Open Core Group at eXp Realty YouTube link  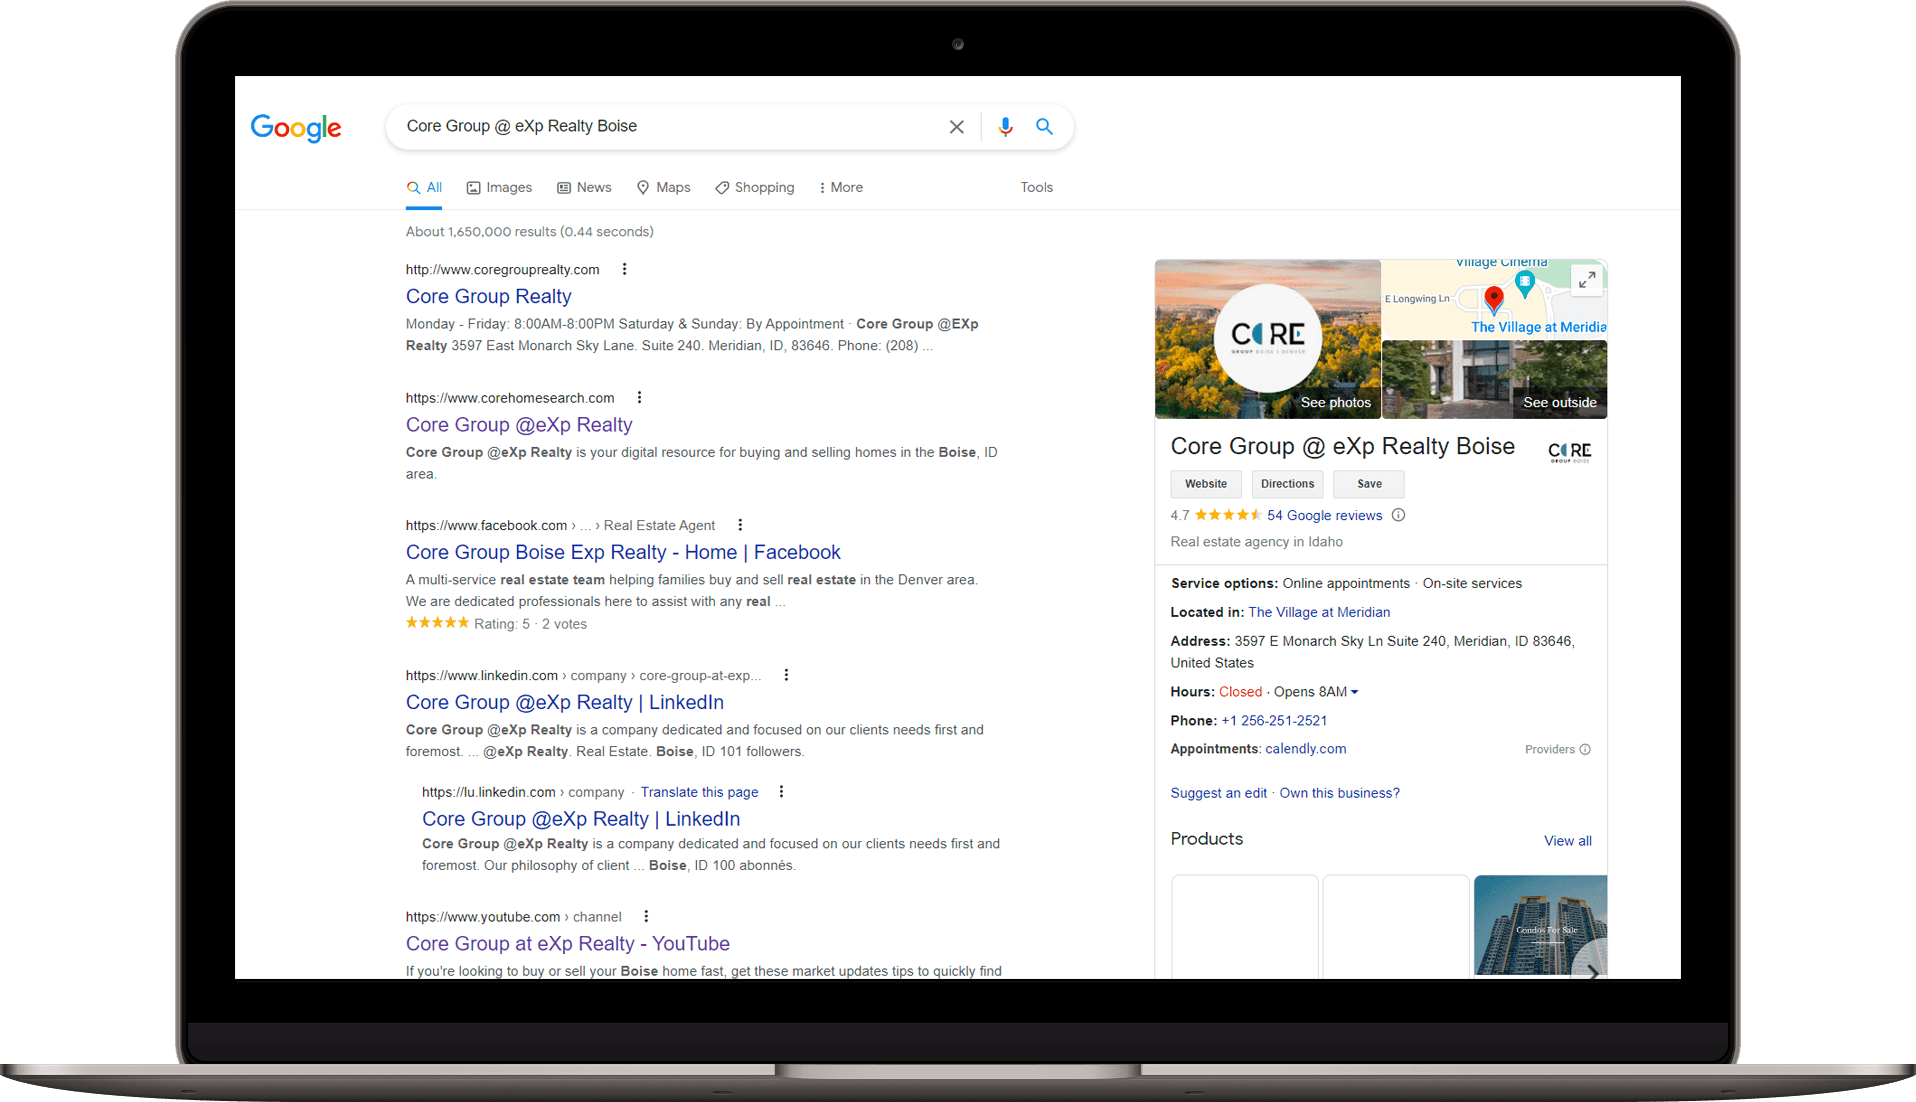click(x=568, y=943)
